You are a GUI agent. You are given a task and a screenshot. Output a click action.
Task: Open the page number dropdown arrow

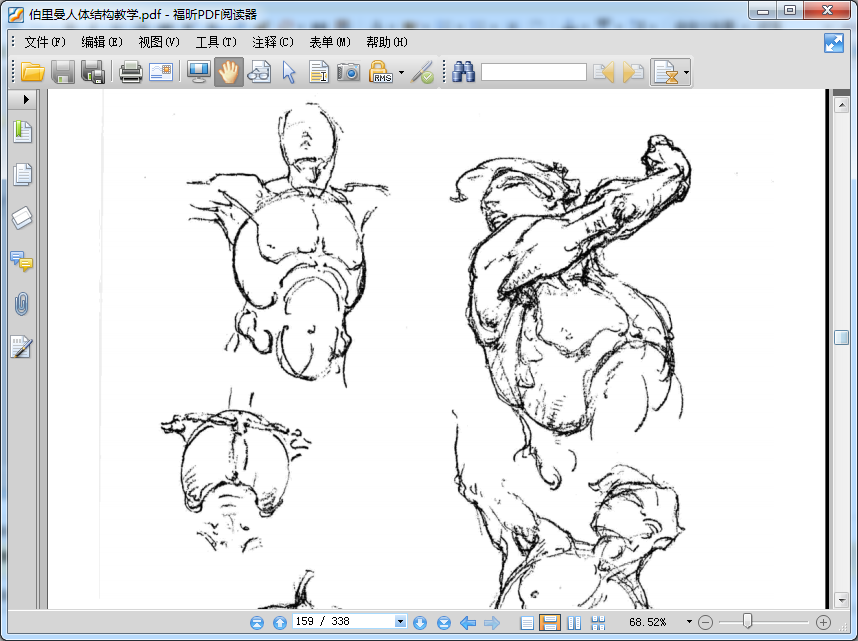(401, 621)
